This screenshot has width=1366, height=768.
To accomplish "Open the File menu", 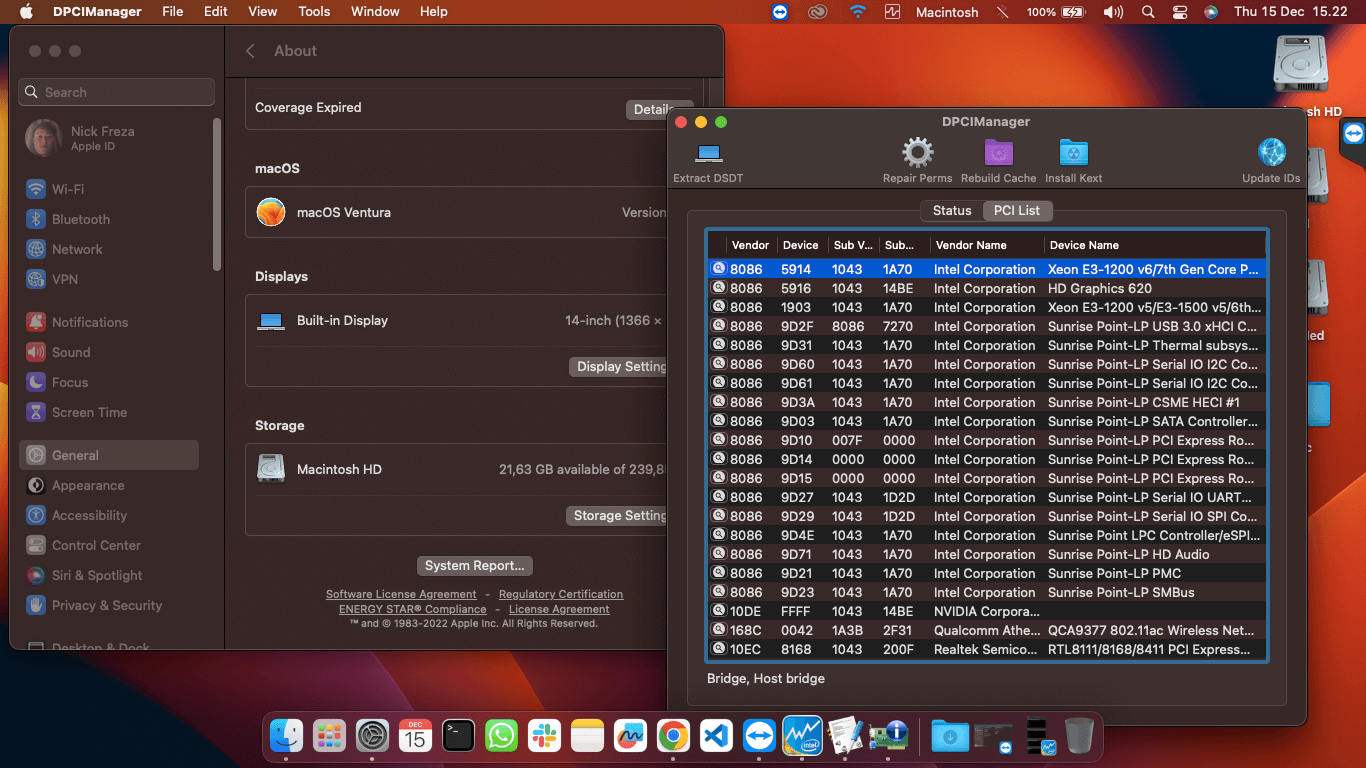I will tap(173, 12).
